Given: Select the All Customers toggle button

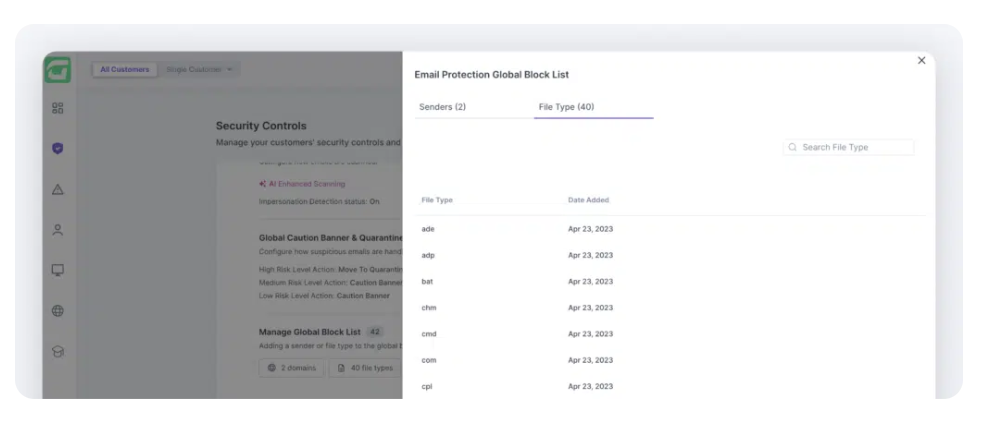Looking at the screenshot, I should 125,70.
